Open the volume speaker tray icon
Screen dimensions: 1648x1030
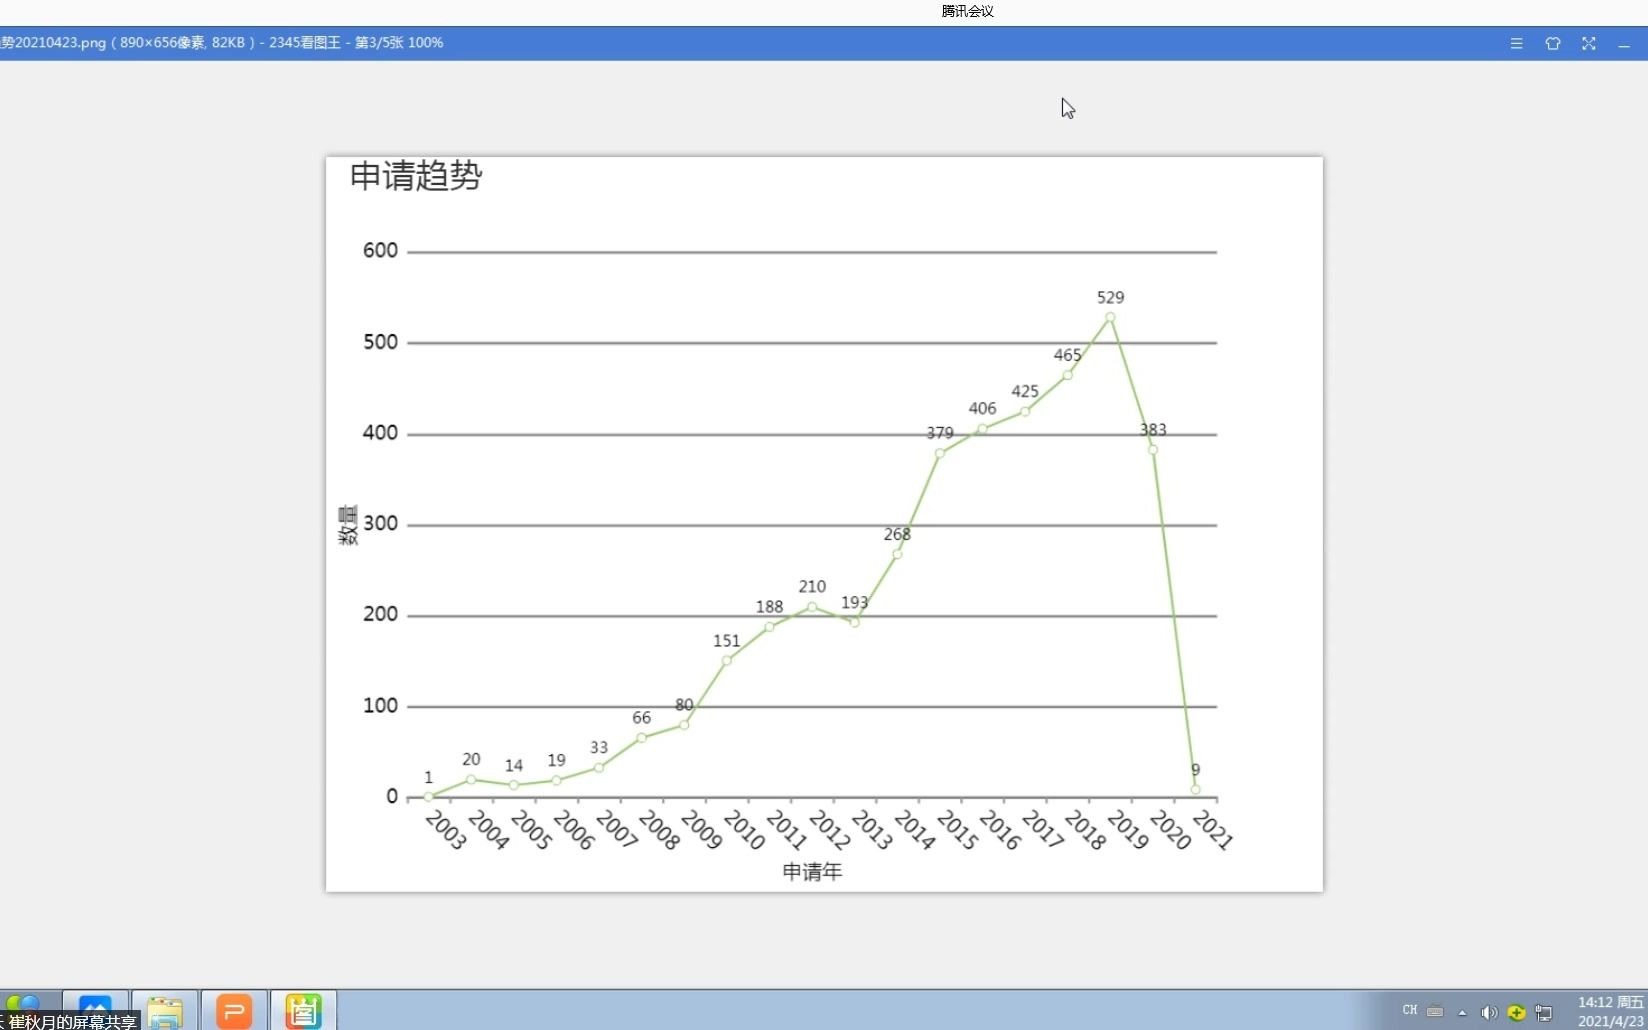(1489, 1012)
